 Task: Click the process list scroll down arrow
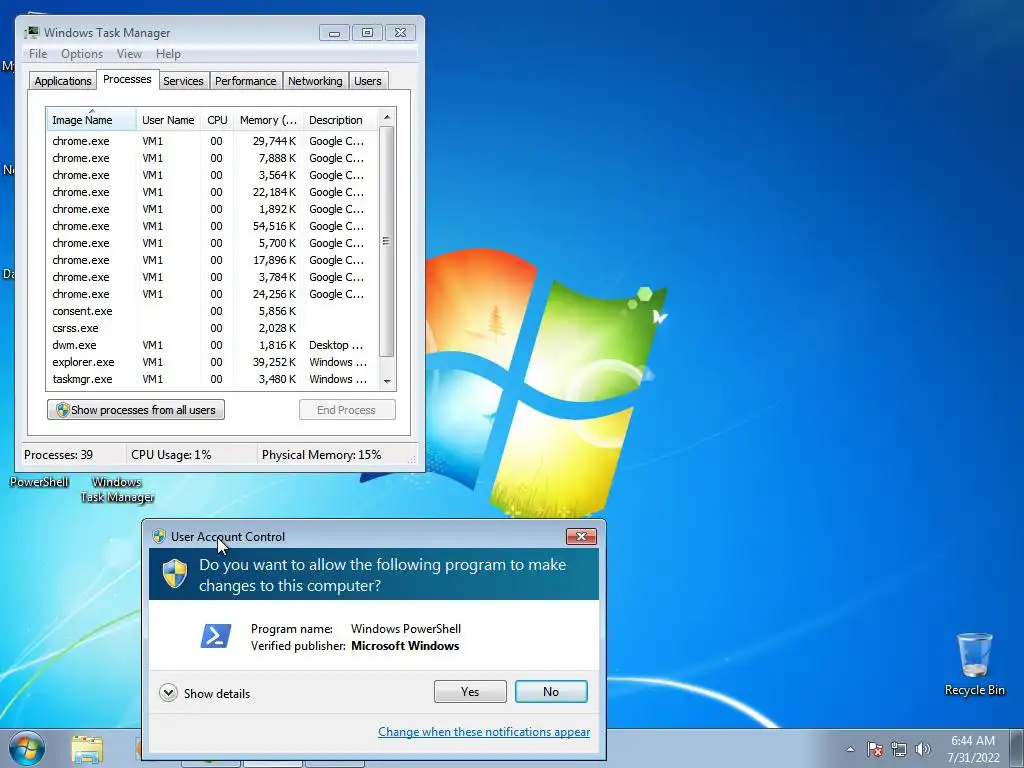(x=387, y=381)
